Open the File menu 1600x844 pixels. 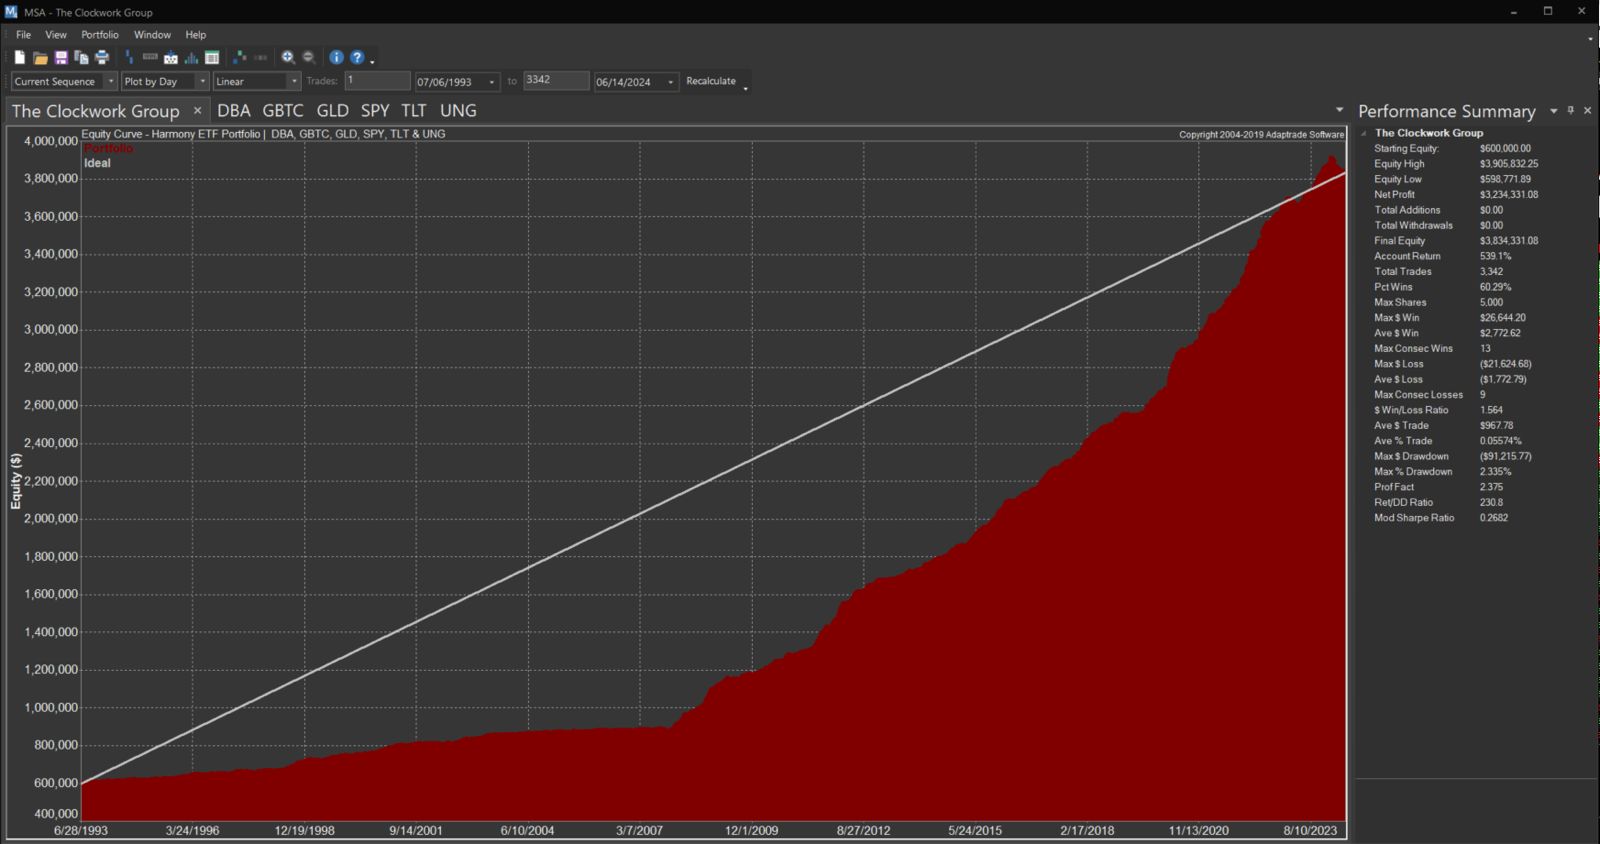pyautogui.click(x=23, y=35)
